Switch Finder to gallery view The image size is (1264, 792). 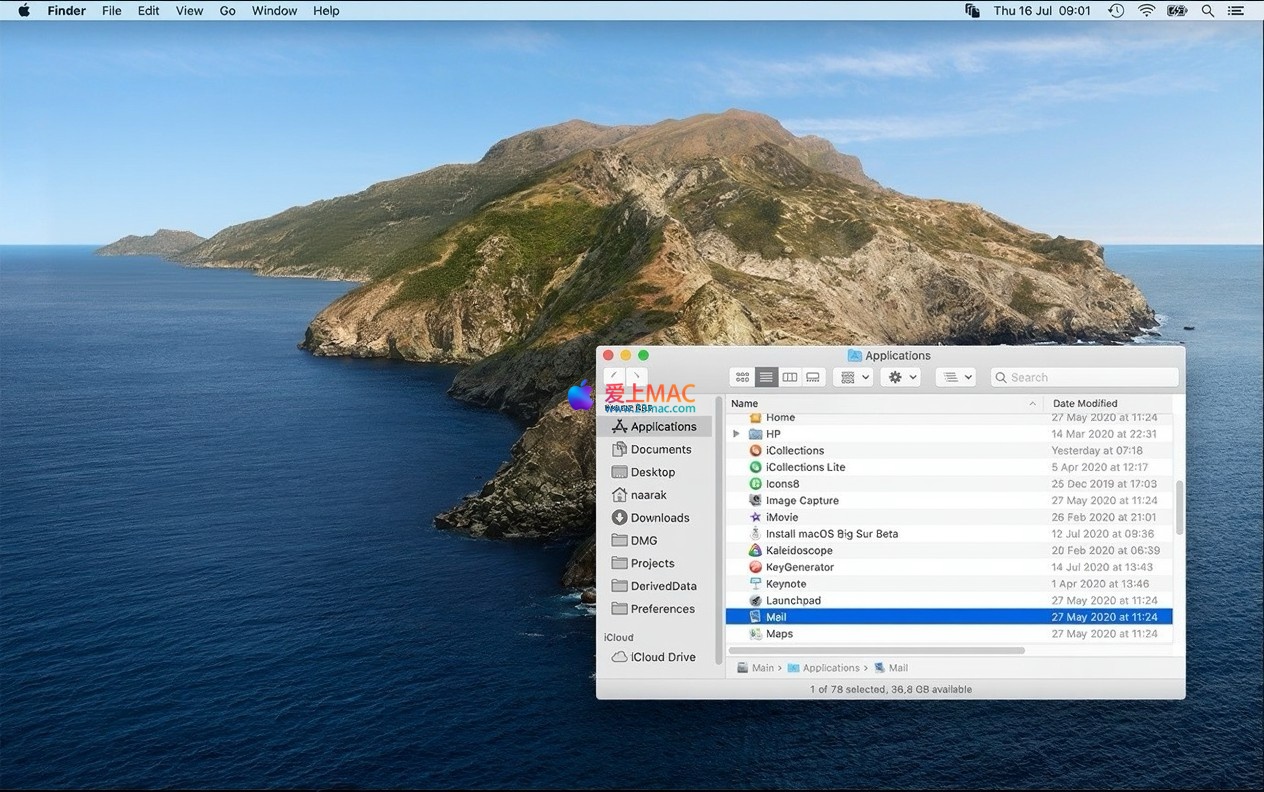813,377
